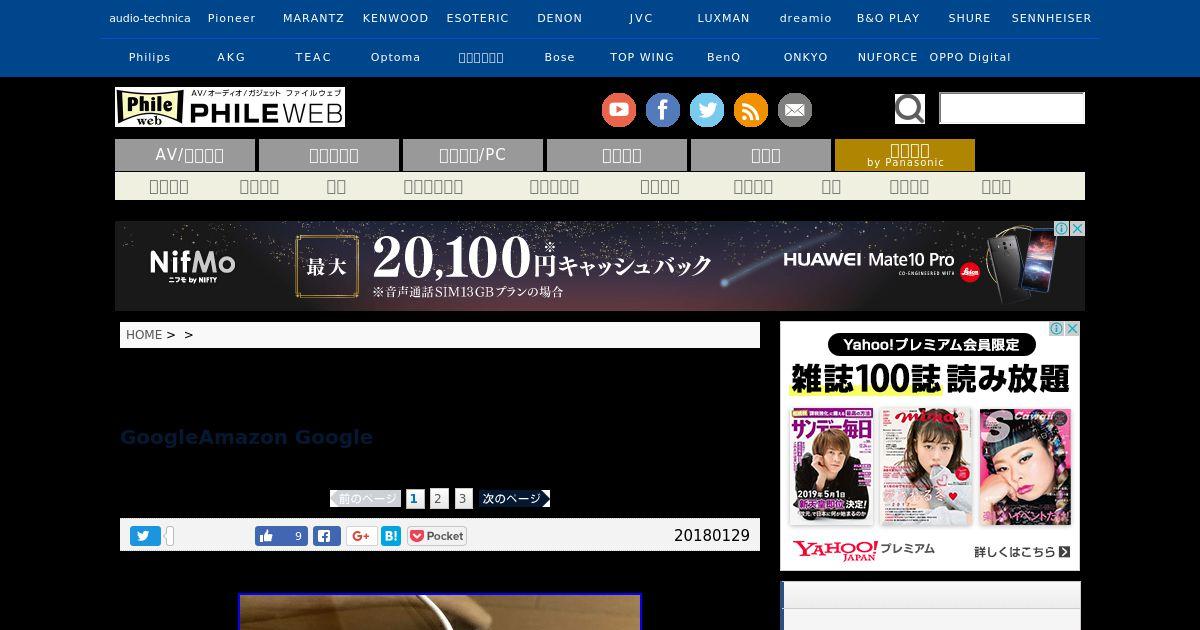Open the Phile-web YouTube channel icon
Image resolution: width=1200 pixels, height=630 pixels.
pyautogui.click(x=619, y=110)
